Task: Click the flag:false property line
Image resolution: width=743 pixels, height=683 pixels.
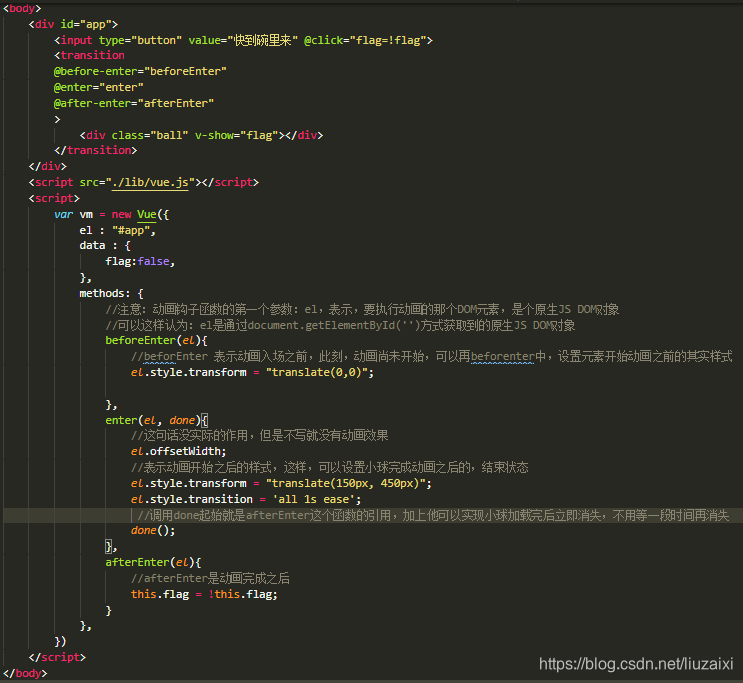Action: [140, 262]
